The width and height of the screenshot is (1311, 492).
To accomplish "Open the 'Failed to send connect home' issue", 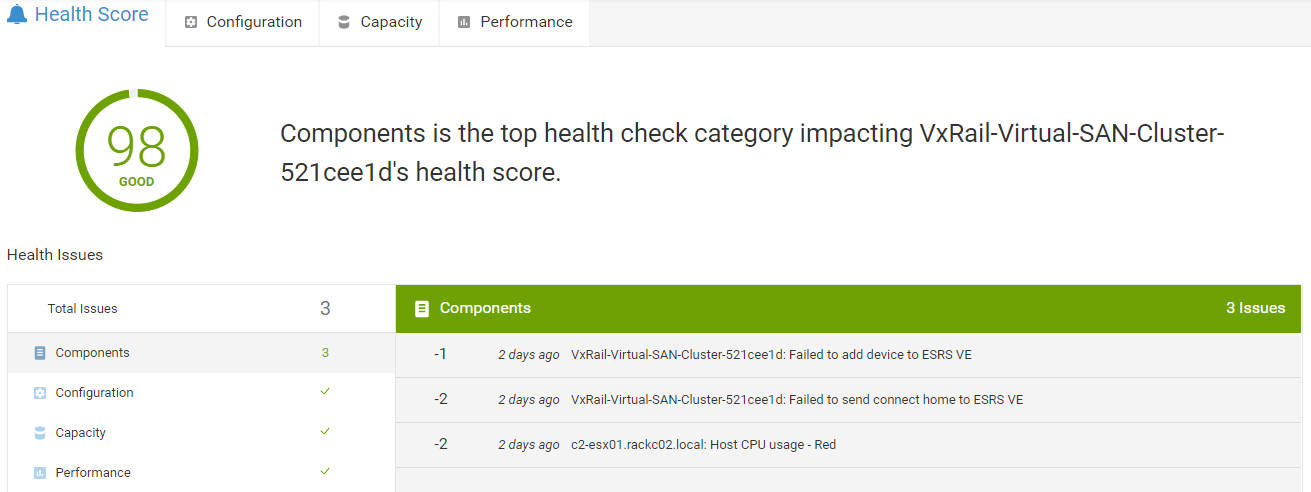I will (x=796, y=400).
